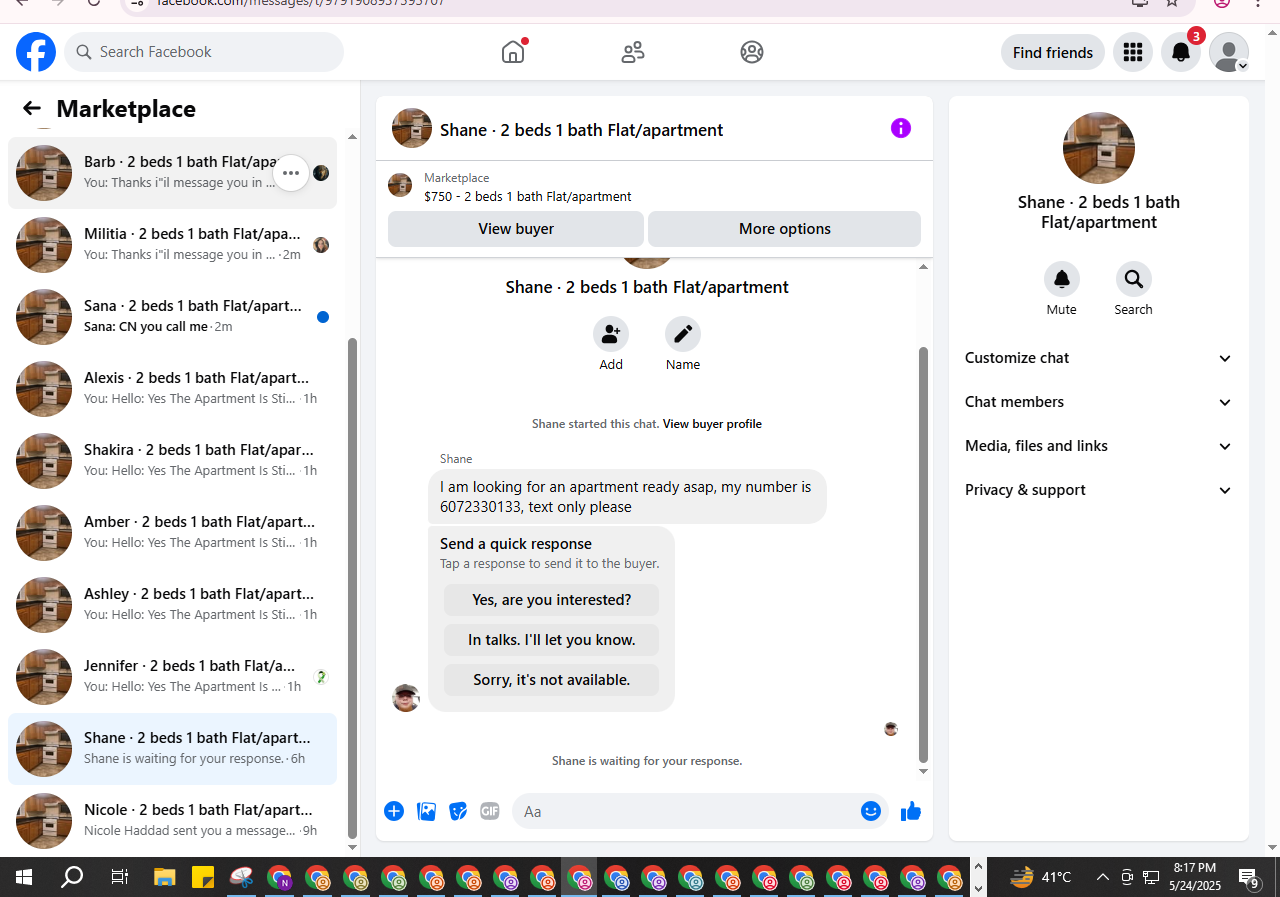1280x897 pixels.
Task: Click the View buyer button
Action: click(516, 229)
